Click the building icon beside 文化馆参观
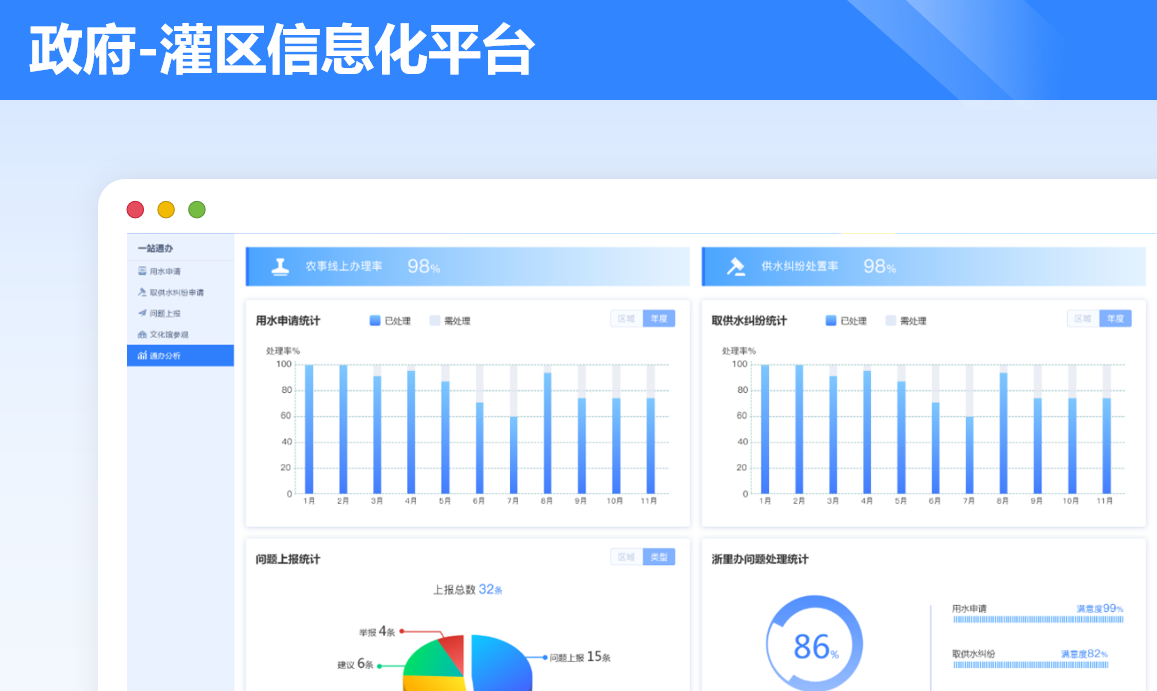Image resolution: width=1157 pixels, height=691 pixels. (x=142, y=334)
